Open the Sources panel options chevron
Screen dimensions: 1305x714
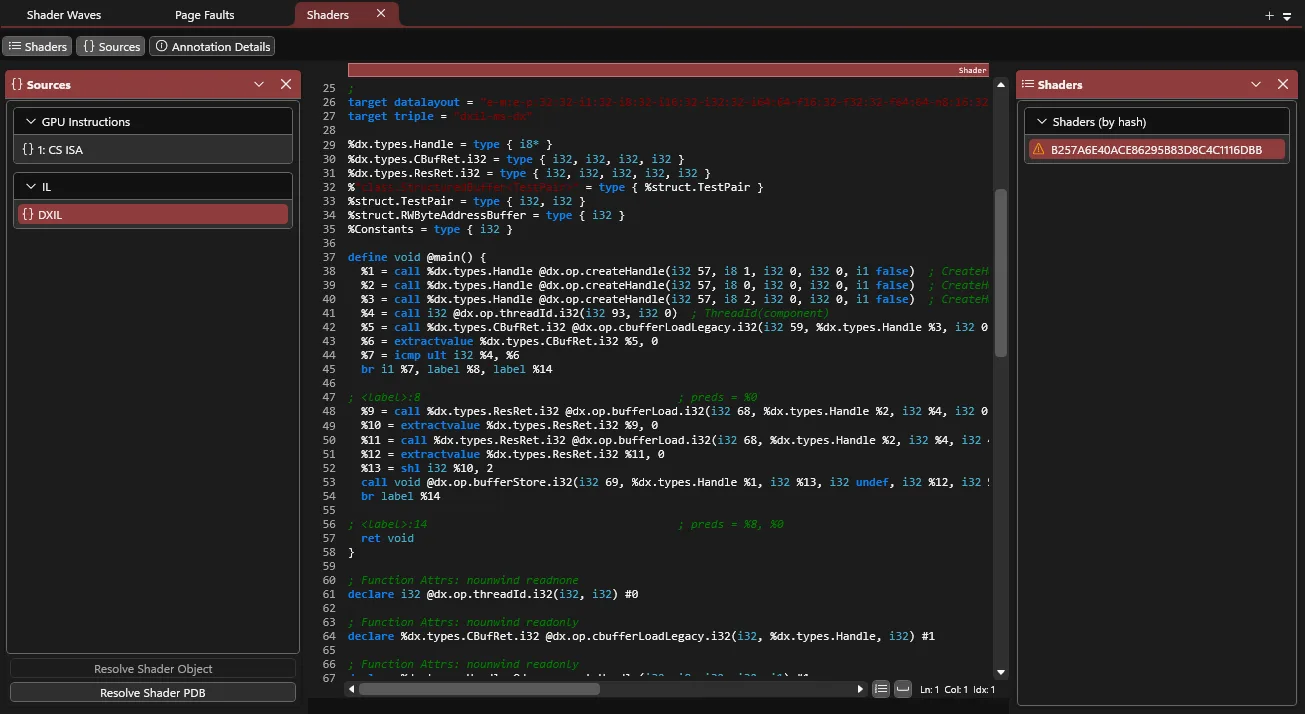pos(259,85)
